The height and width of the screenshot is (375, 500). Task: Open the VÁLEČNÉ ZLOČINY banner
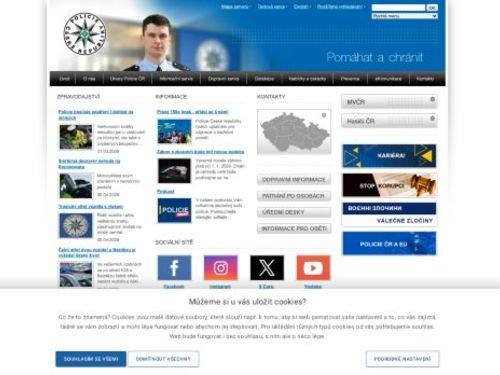pyautogui.click(x=389, y=214)
